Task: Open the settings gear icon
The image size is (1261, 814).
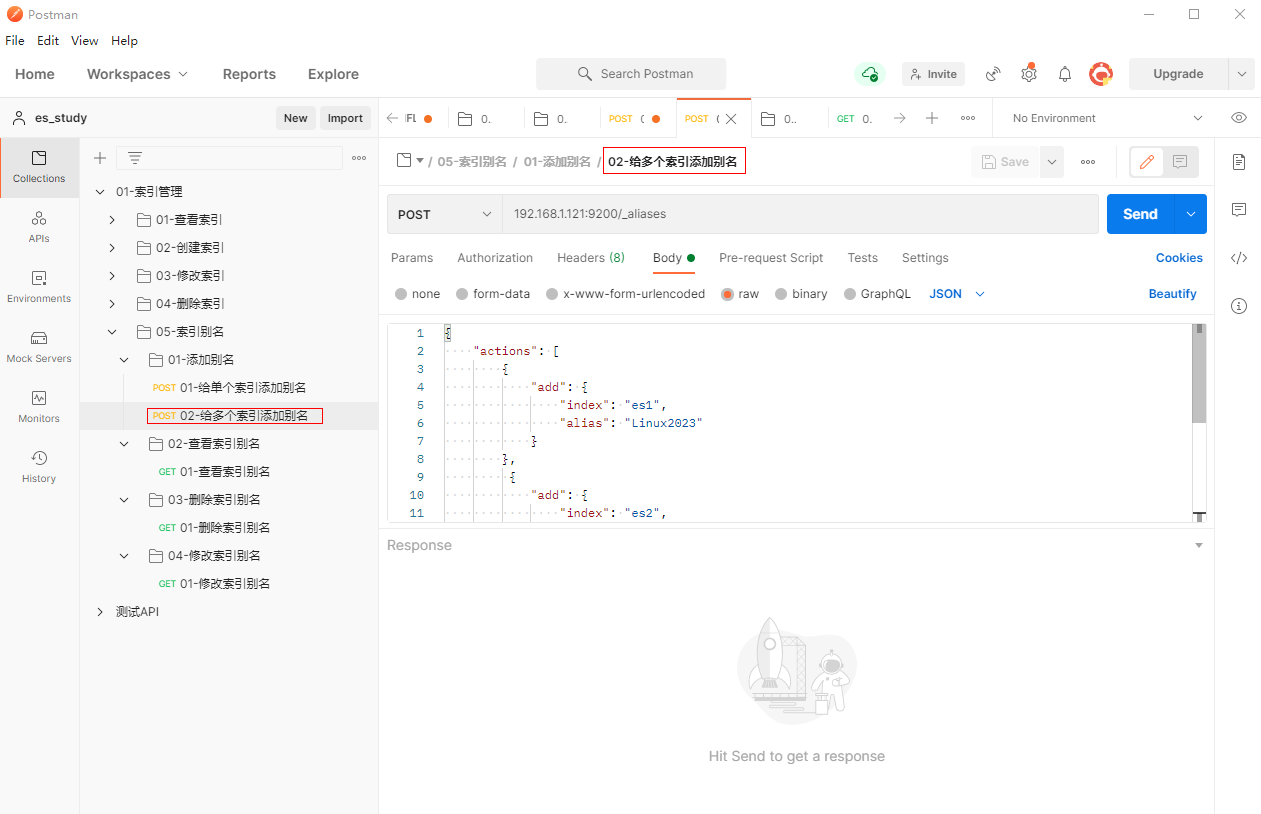Action: [1029, 74]
